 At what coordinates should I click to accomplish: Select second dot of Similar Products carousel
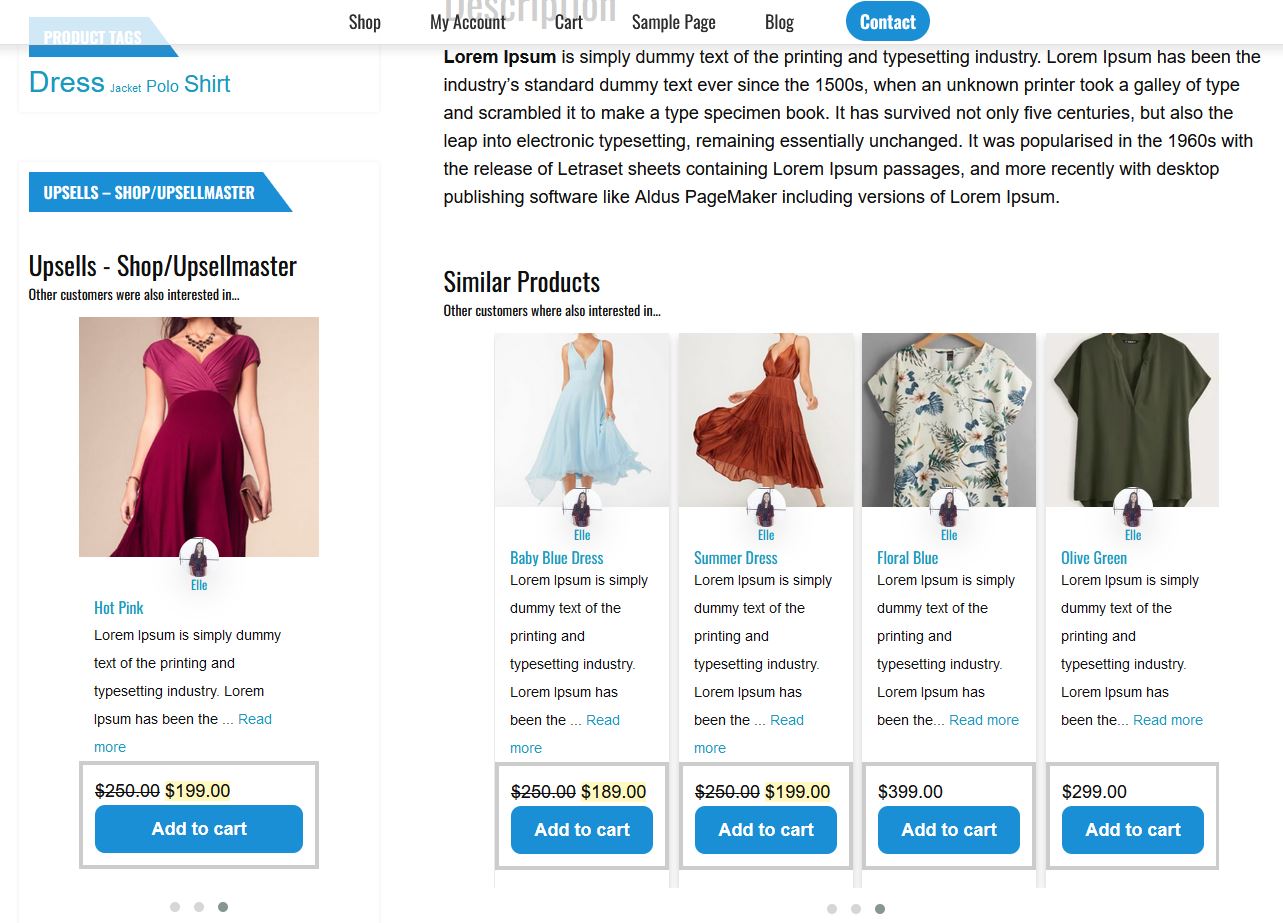tap(856, 909)
